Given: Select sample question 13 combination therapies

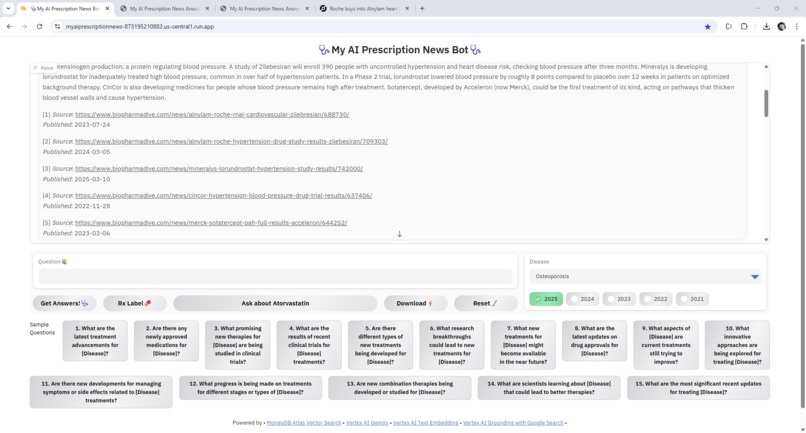Looking at the screenshot, I should (399, 388).
